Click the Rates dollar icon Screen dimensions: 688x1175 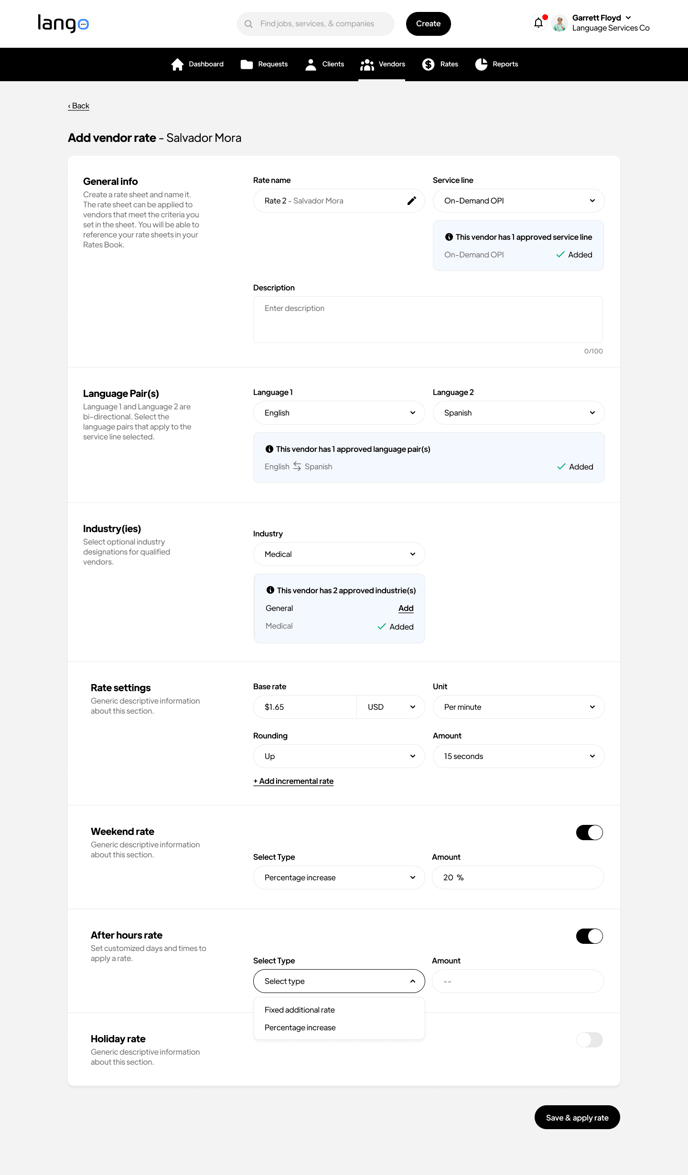click(x=428, y=64)
